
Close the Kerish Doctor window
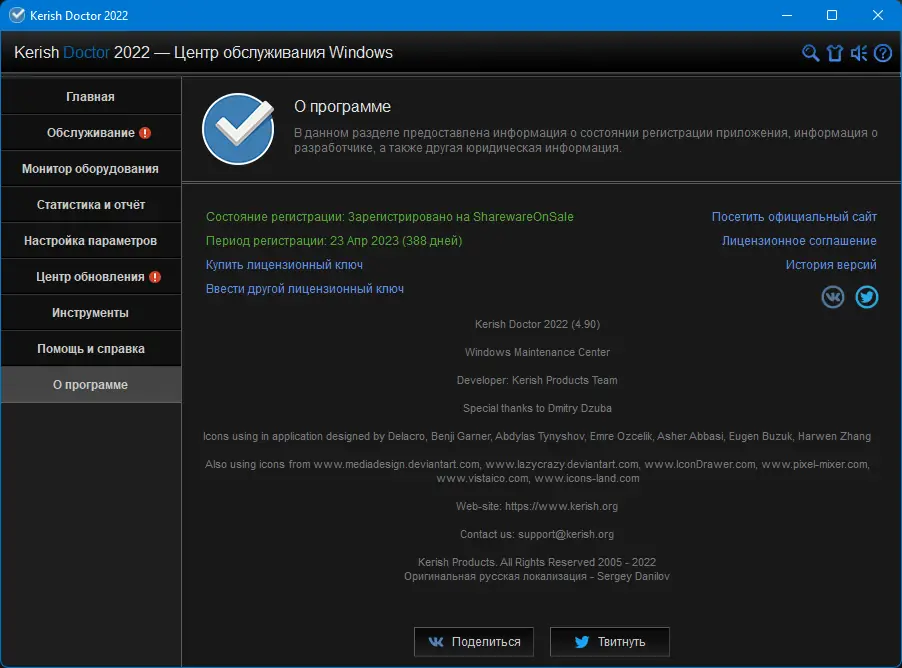pyautogui.click(x=877, y=16)
